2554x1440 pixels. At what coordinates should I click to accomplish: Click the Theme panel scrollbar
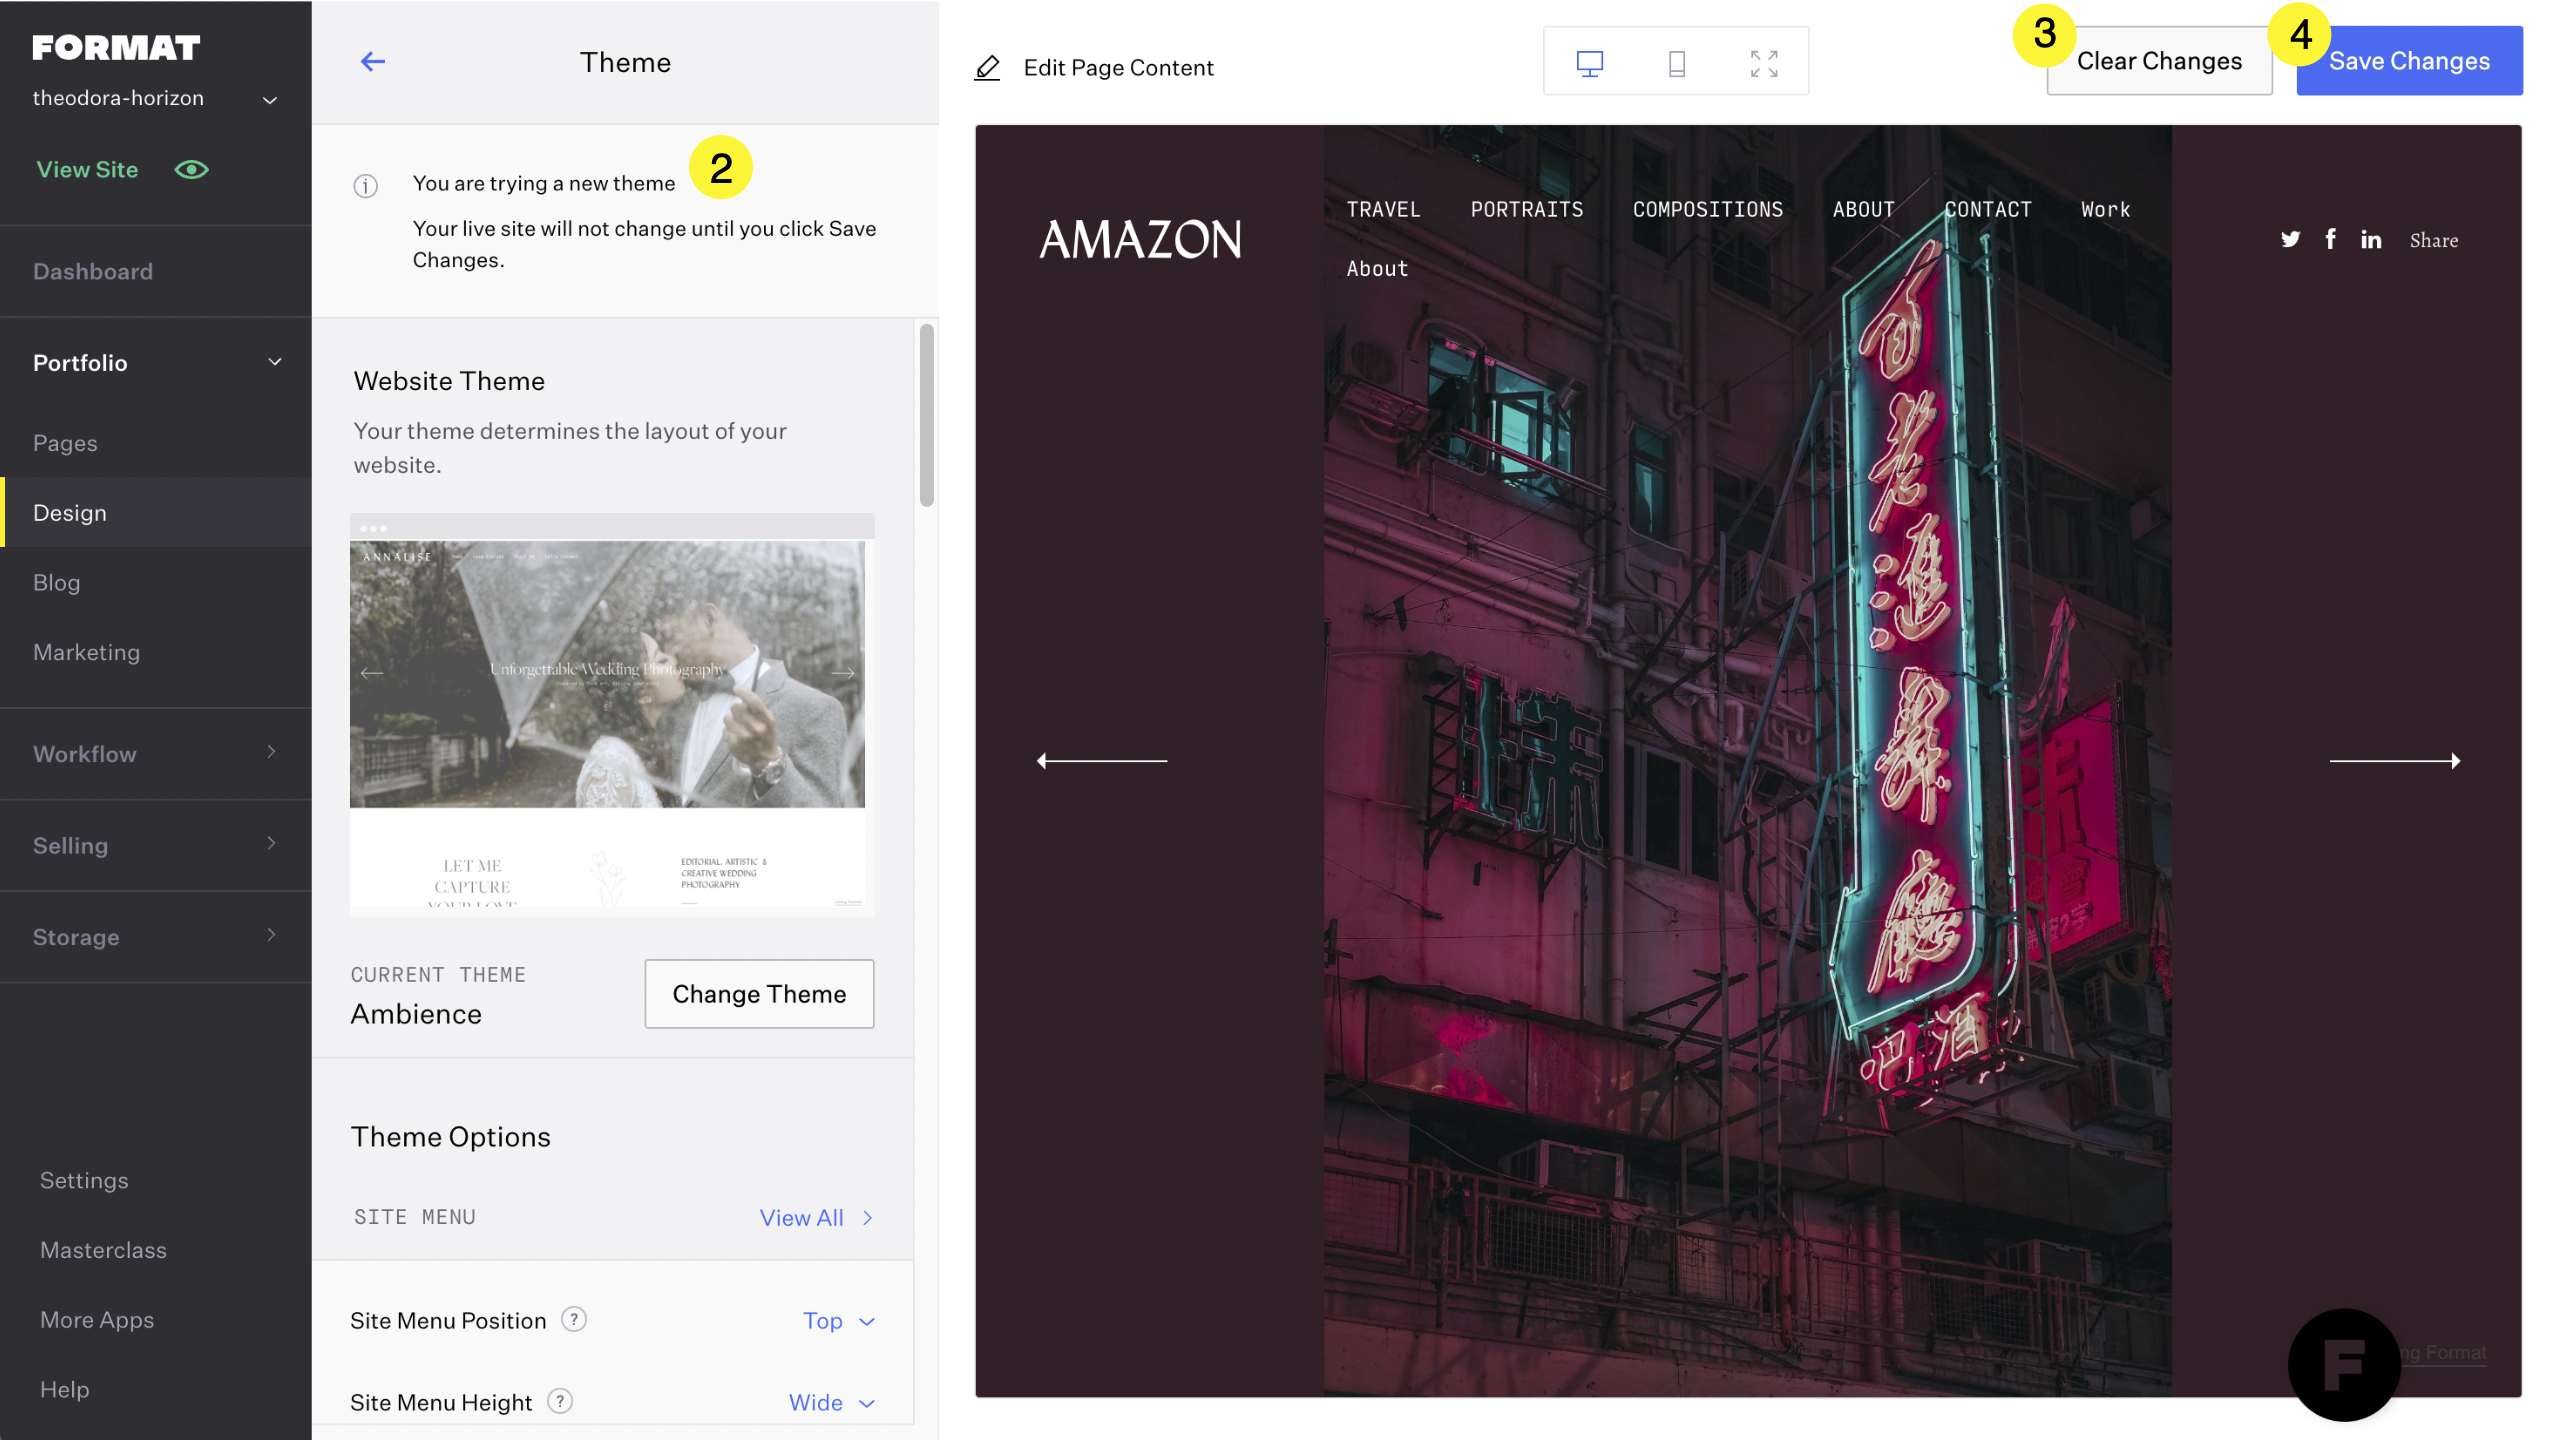tap(927, 415)
